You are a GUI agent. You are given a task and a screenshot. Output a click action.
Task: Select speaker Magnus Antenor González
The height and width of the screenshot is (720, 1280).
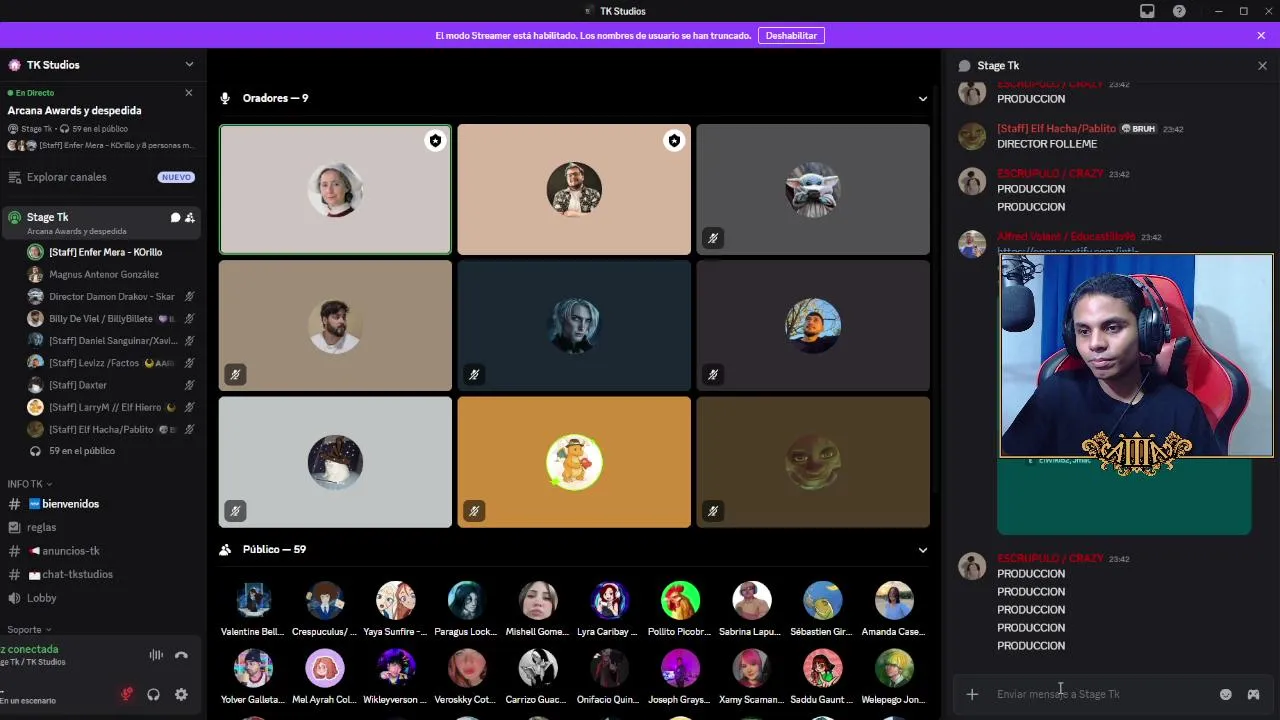[x=104, y=274]
